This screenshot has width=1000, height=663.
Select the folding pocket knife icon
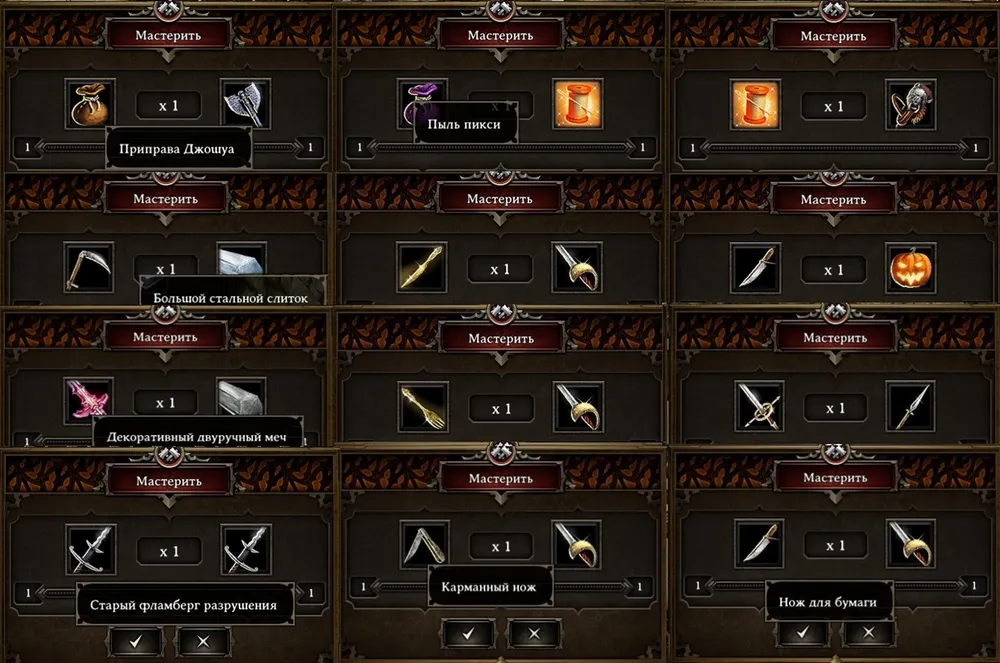(424, 545)
